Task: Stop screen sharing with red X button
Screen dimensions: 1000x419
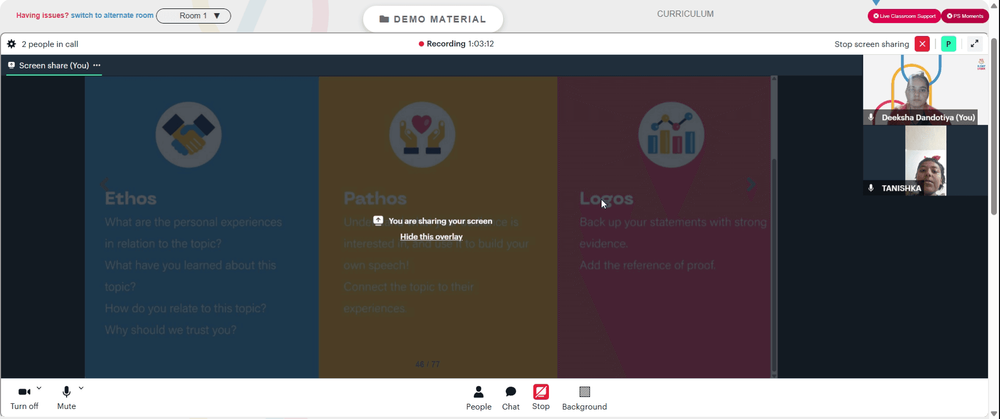Action: [922, 44]
